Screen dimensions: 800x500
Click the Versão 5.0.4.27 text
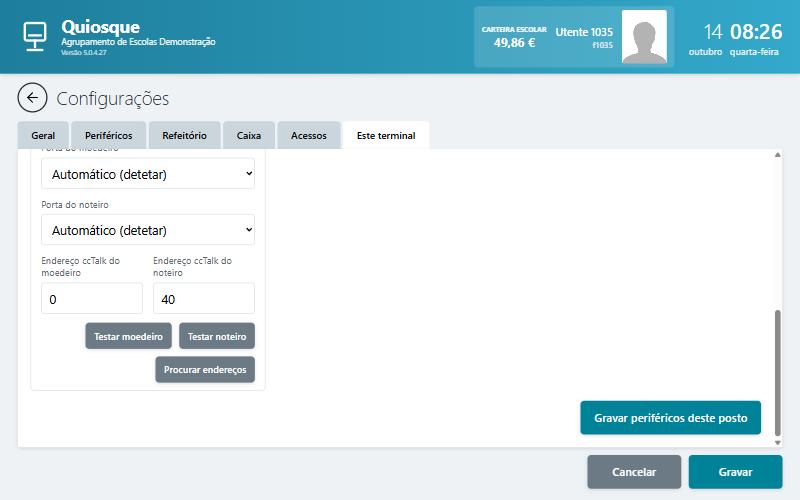click(84, 53)
